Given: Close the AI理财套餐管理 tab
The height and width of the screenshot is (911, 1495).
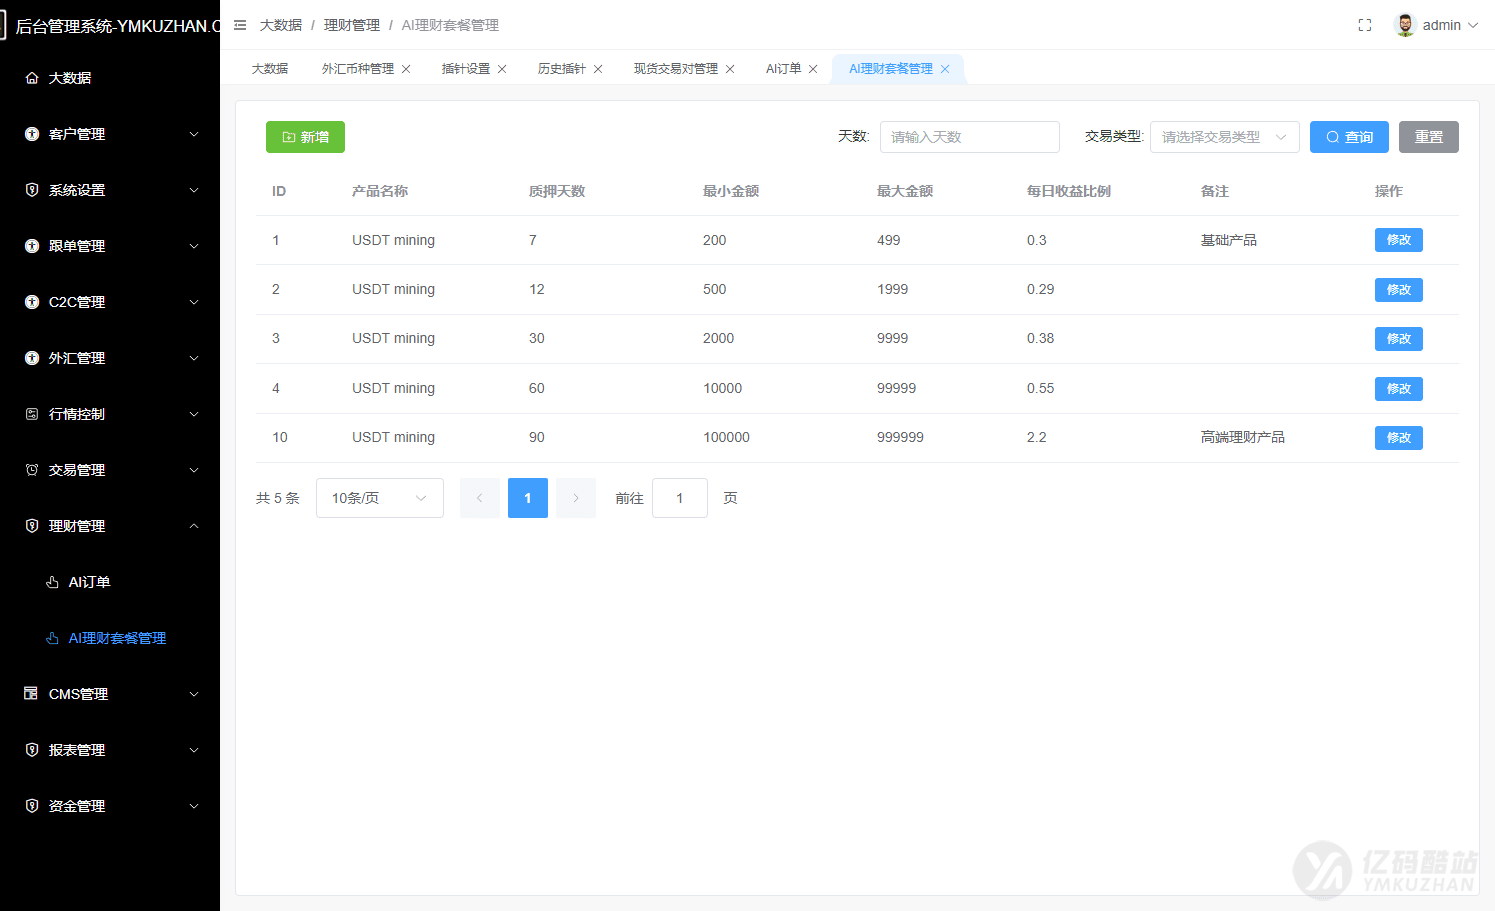Looking at the screenshot, I should (945, 69).
